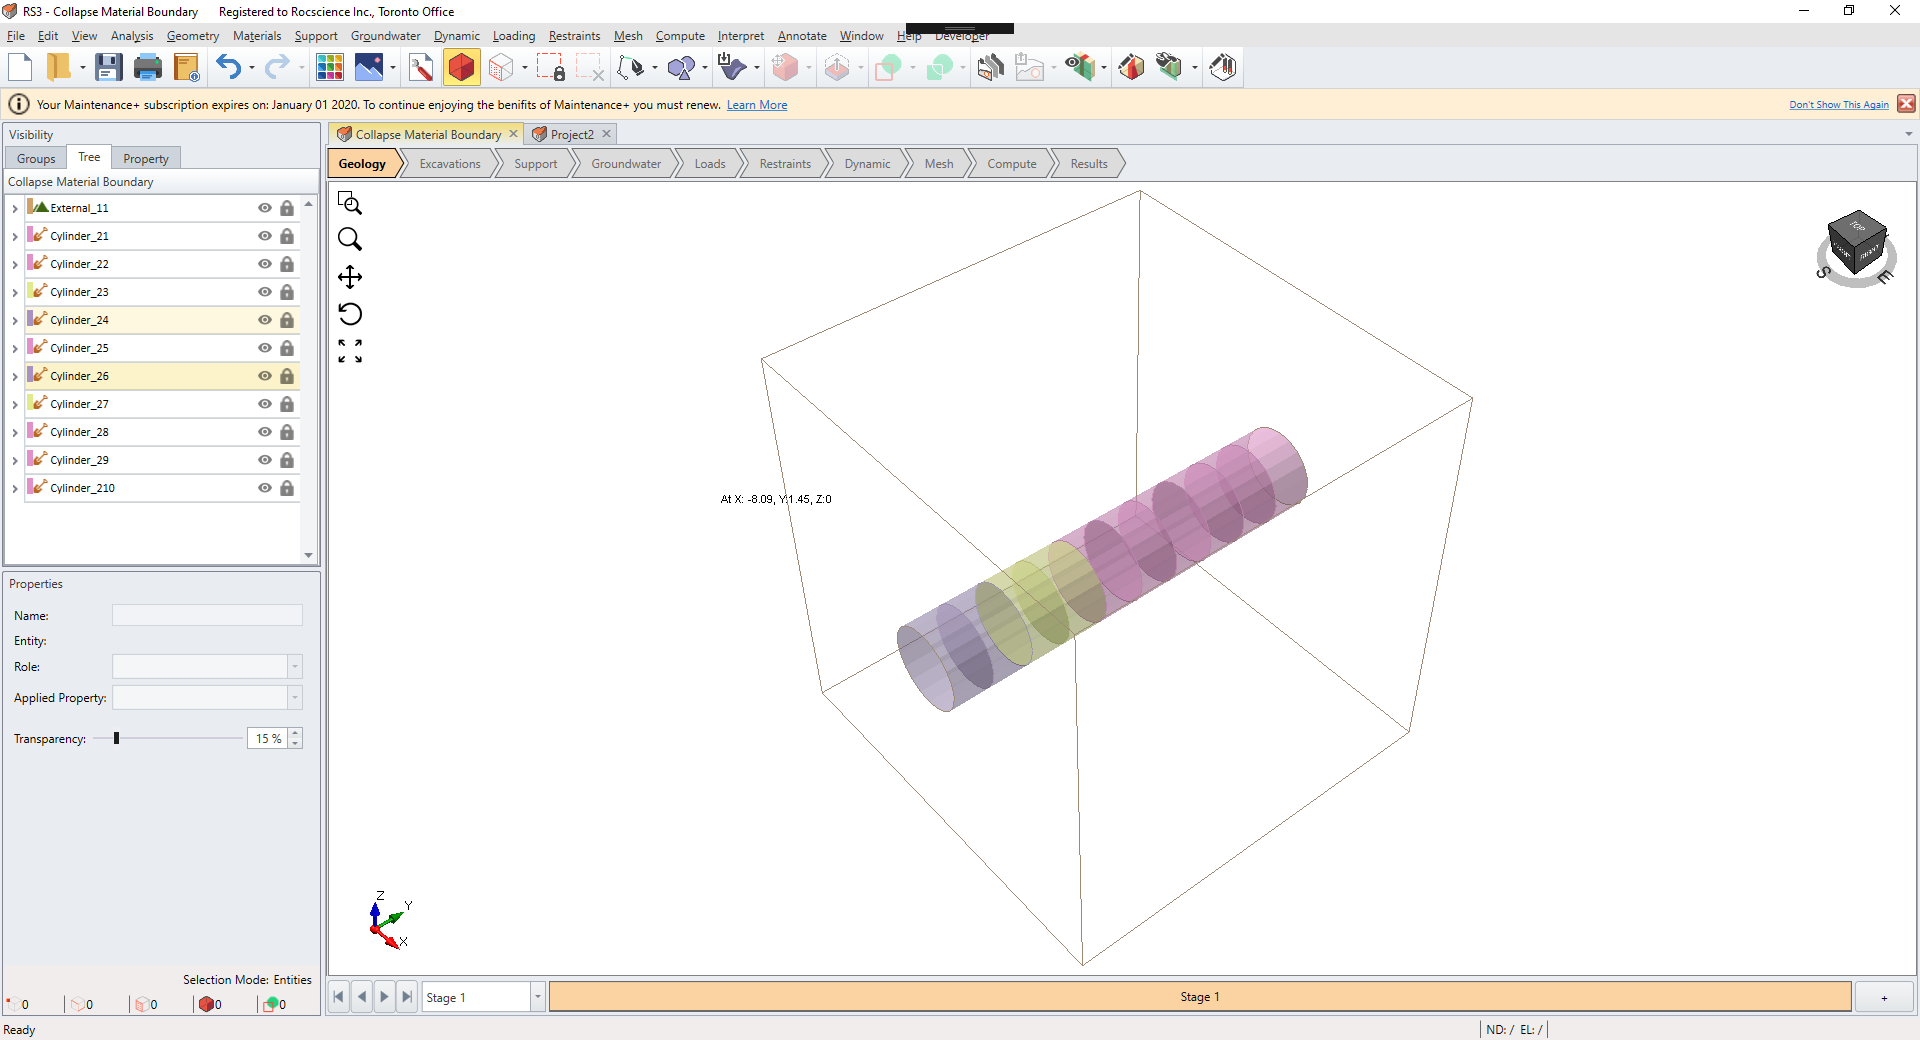Click the dashed selection lock icon

[x=551, y=67]
